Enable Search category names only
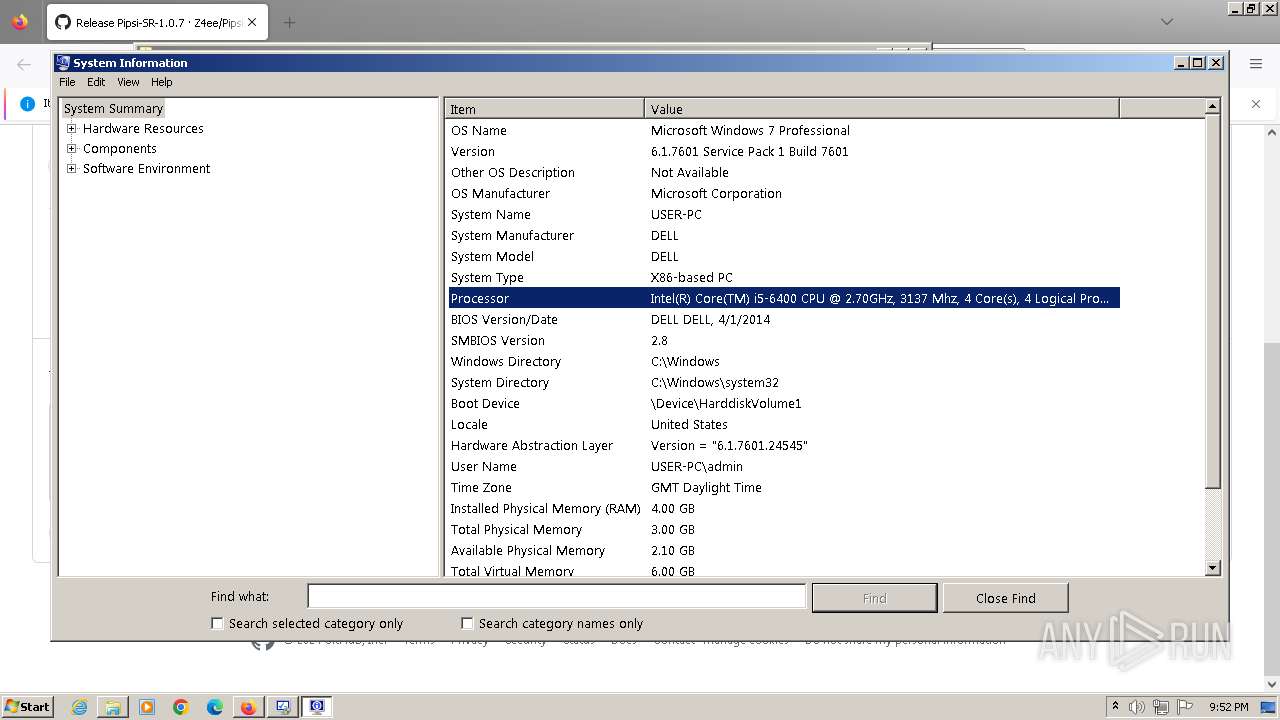Screen dimensions: 1280x720 coord(467,623)
